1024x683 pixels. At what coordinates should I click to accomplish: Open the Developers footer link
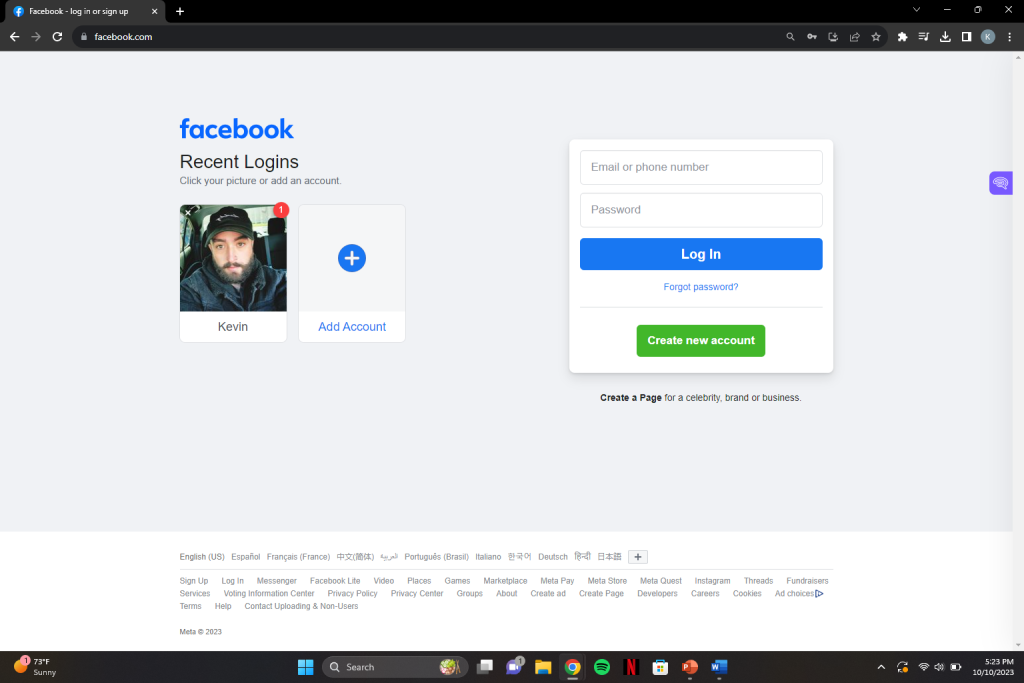click(x=658, y=594)
